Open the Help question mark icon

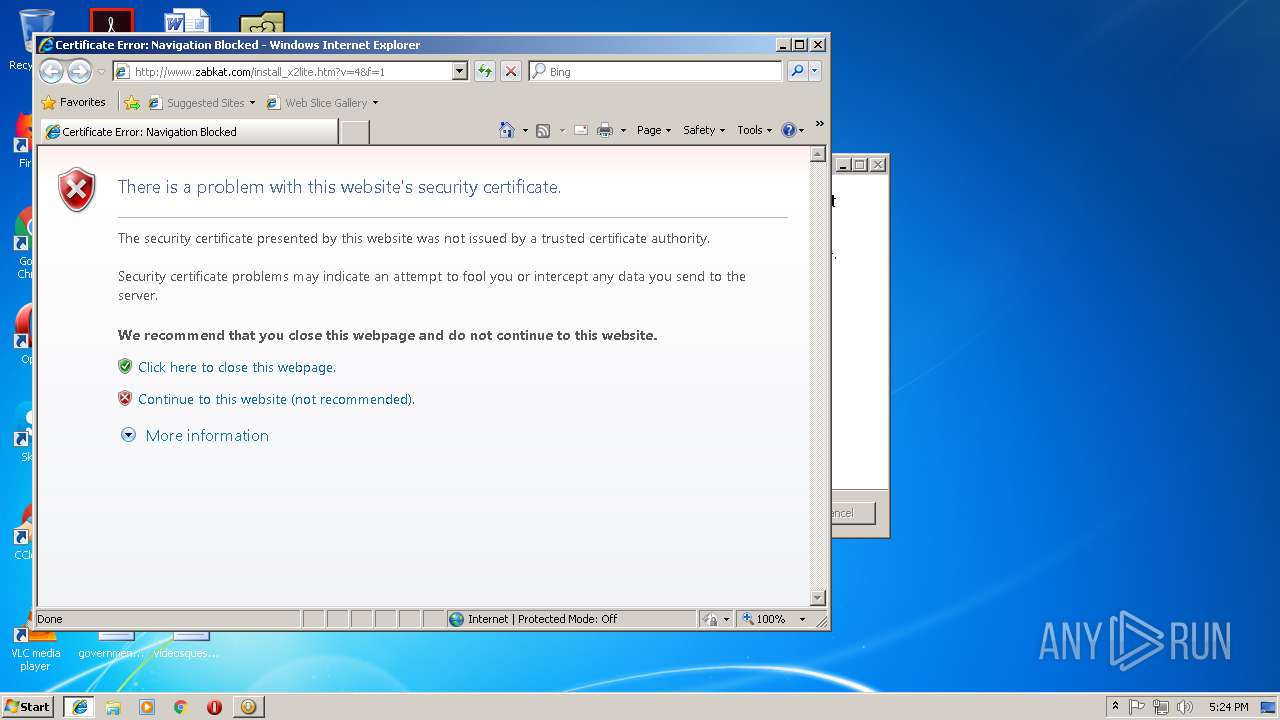[x=788, y=130]
